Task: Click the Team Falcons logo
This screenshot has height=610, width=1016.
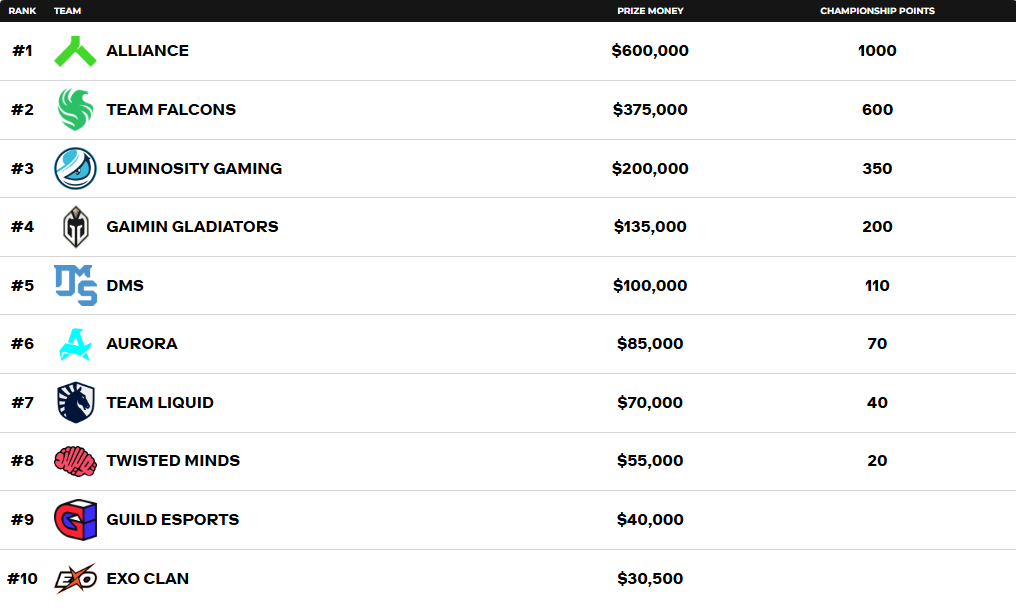Action: click(75, 109)
